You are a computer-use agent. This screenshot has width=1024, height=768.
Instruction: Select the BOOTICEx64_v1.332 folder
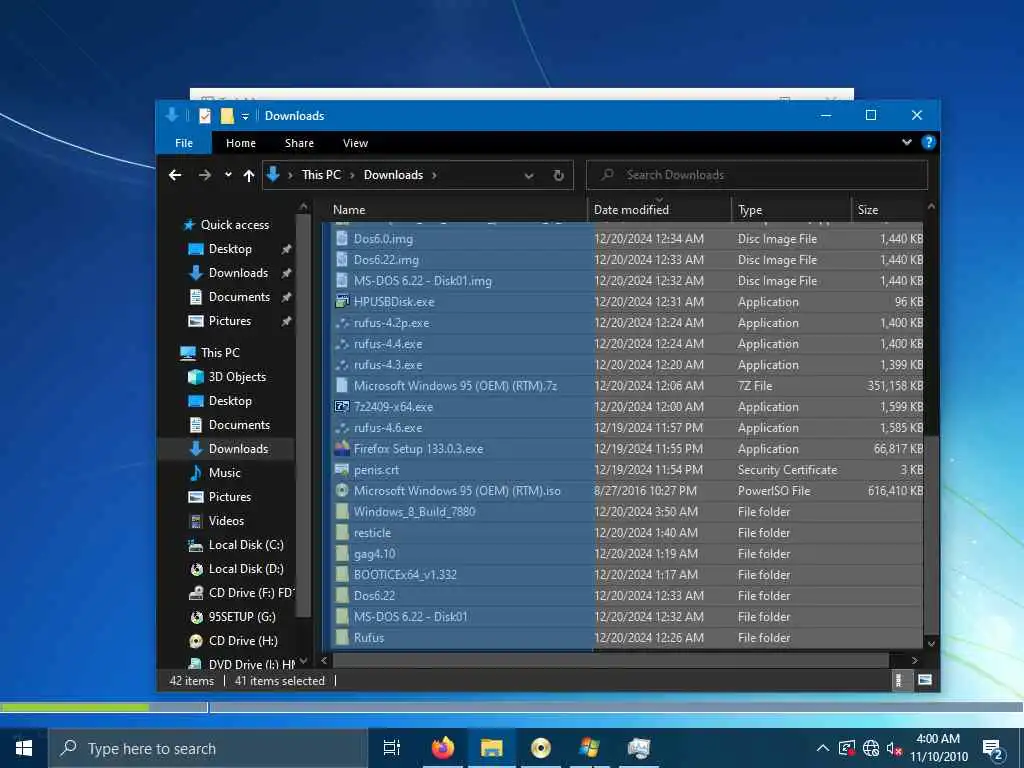[405, 575]
